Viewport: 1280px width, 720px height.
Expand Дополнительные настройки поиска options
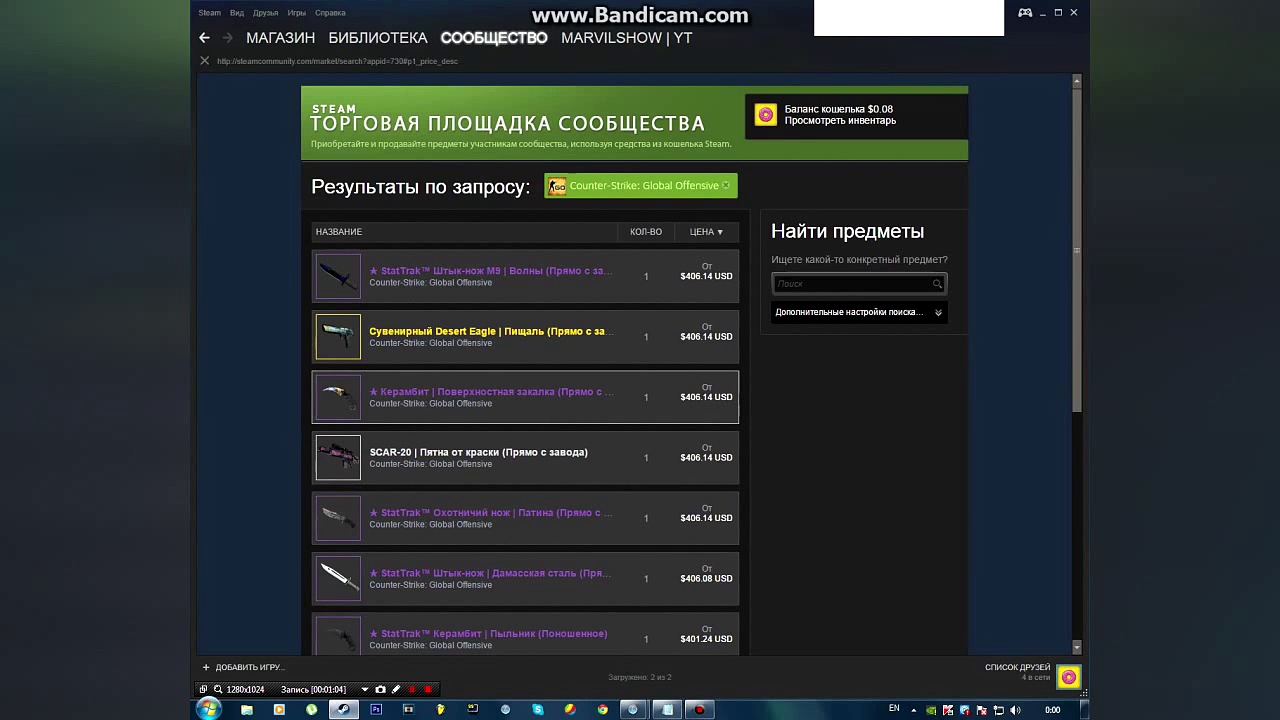tap(859, 312)
